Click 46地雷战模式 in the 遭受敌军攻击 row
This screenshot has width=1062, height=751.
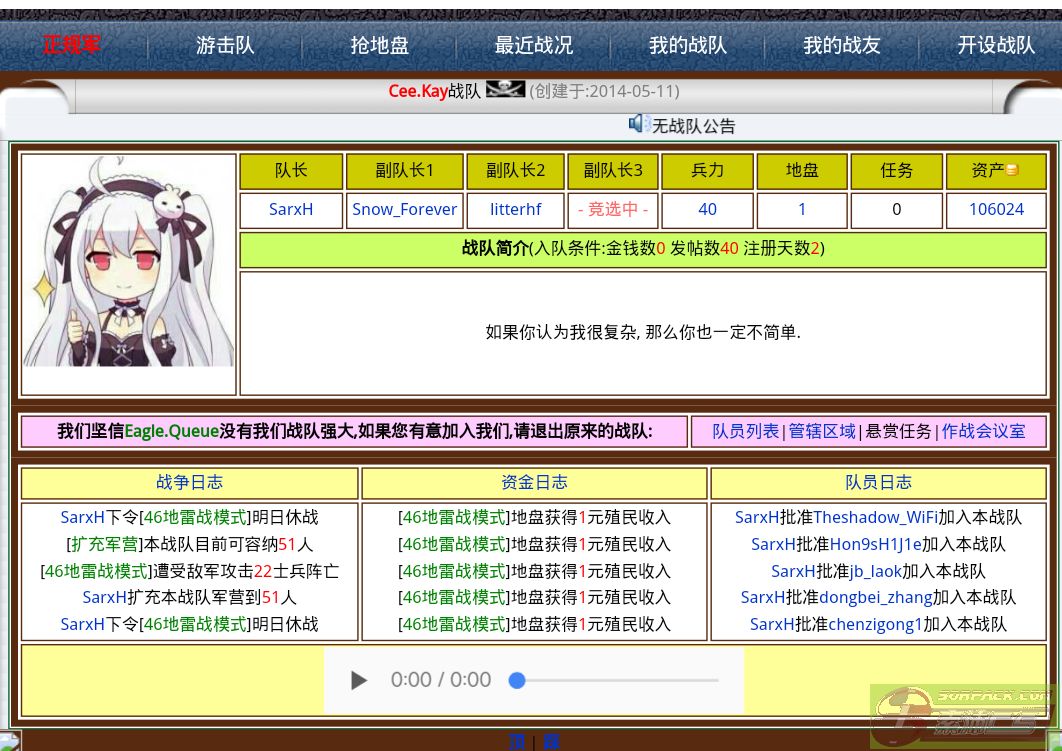click(96, 572)
